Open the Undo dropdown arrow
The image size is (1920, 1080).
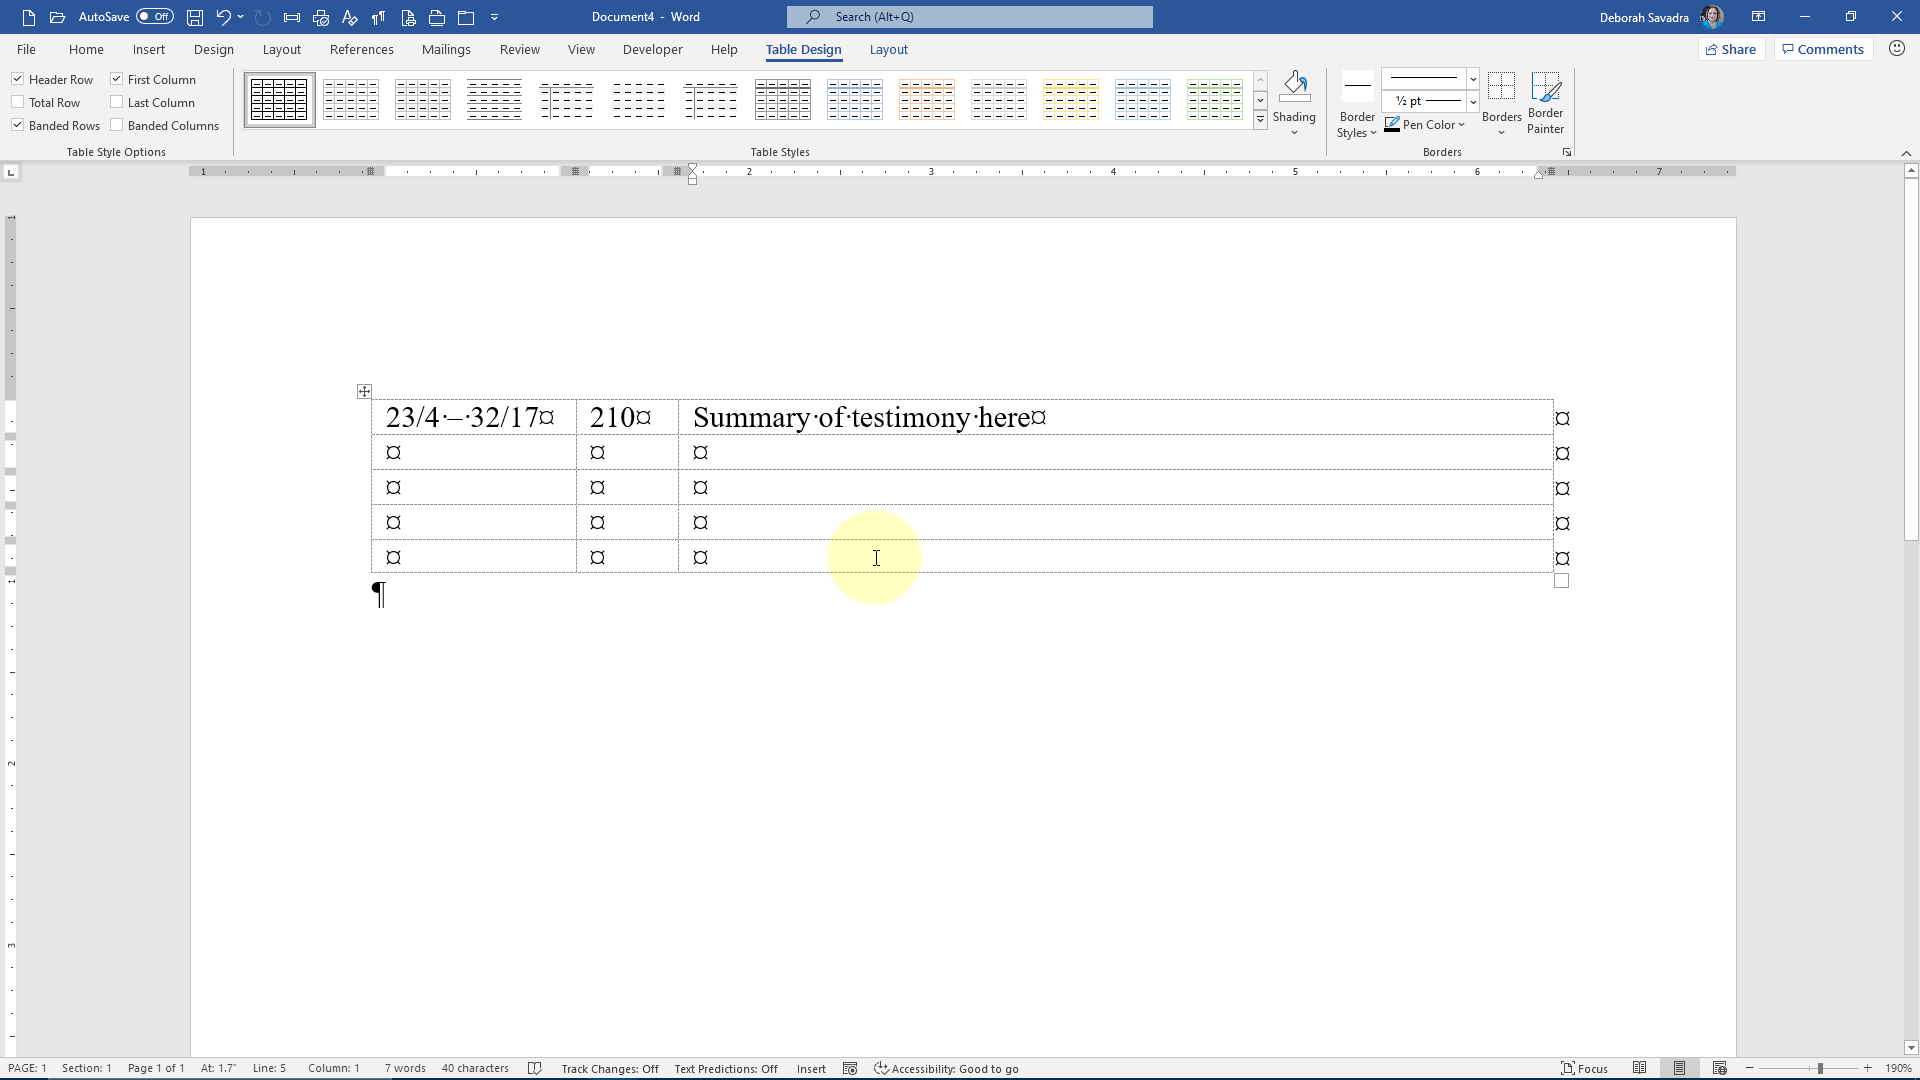coord(240,17)
